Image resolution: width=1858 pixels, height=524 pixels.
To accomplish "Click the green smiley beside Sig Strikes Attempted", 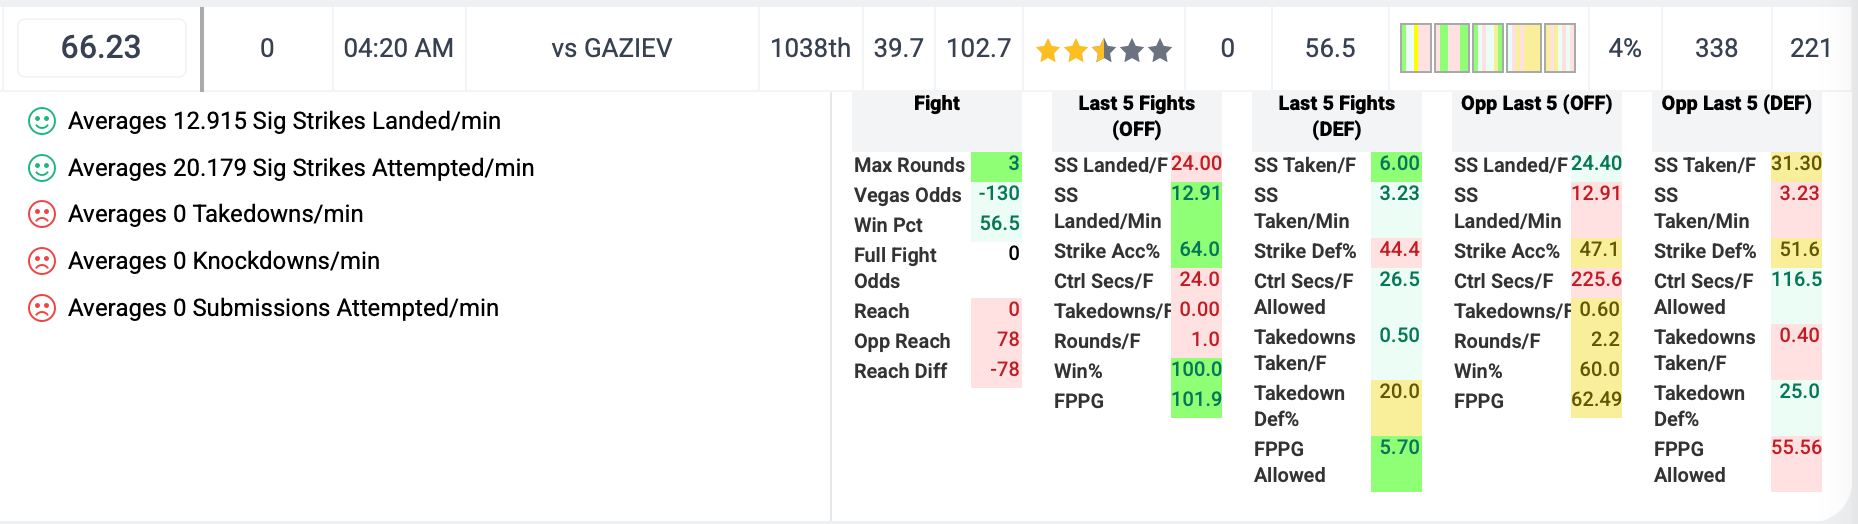I will coord(41,168).
